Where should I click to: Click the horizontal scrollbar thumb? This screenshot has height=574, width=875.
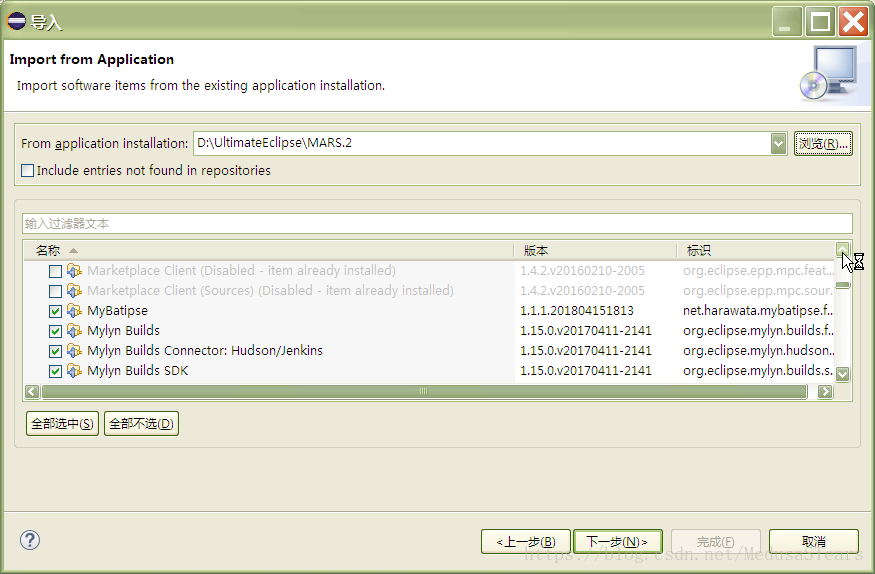(424, 392)
